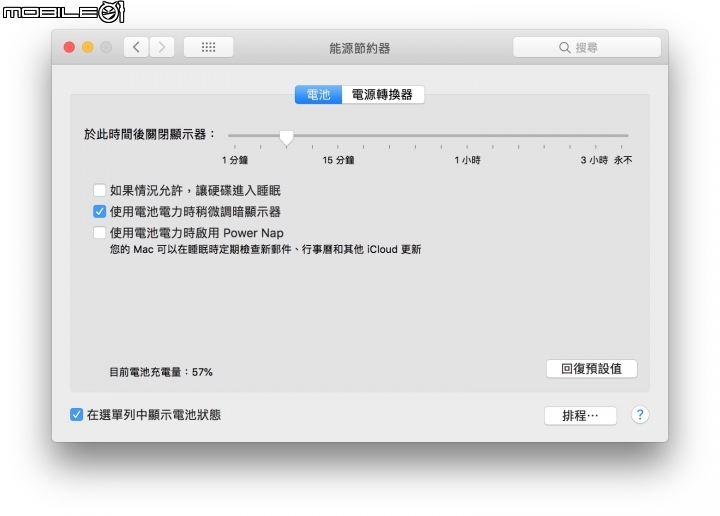Screen dimensions: 720x516
Task: Enable Power Nap on battery checkbox
Action: (x=99, y=232)
